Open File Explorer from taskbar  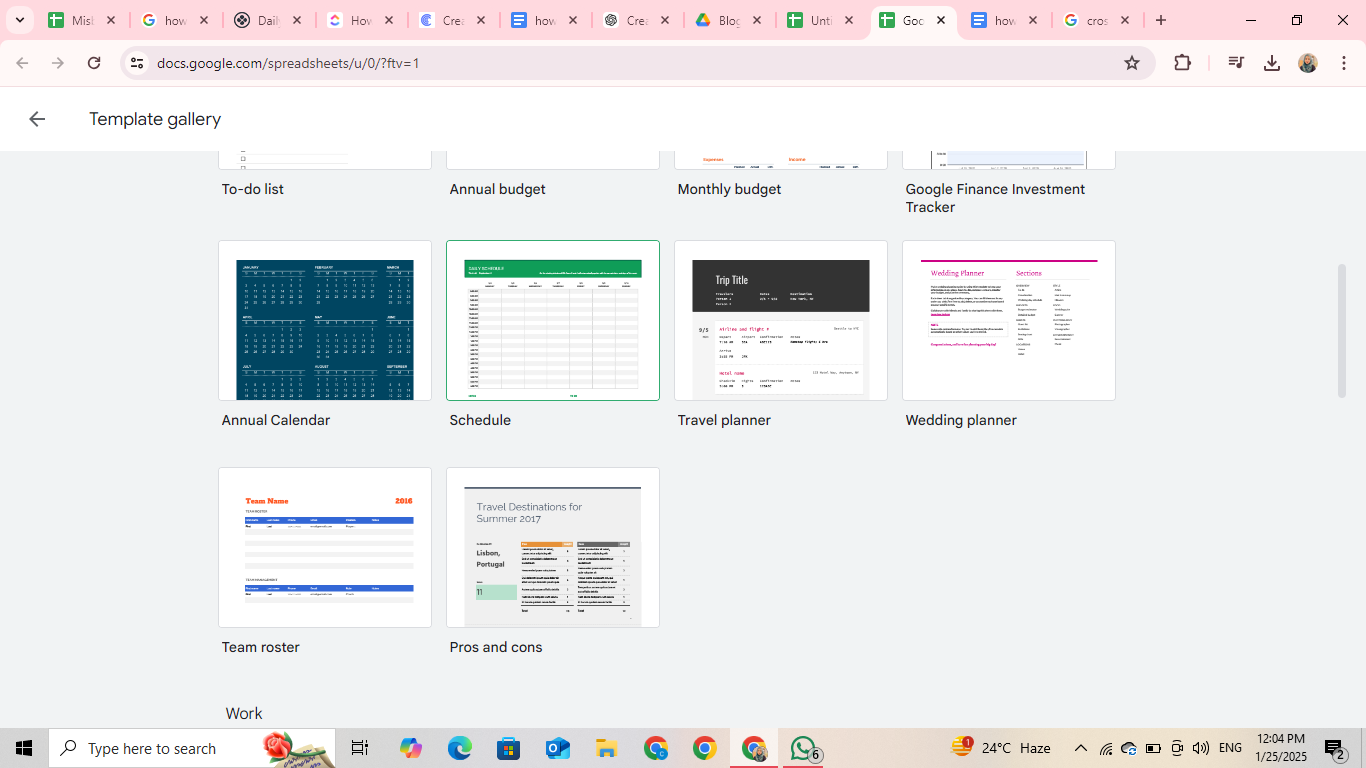[x=607, y=748]
